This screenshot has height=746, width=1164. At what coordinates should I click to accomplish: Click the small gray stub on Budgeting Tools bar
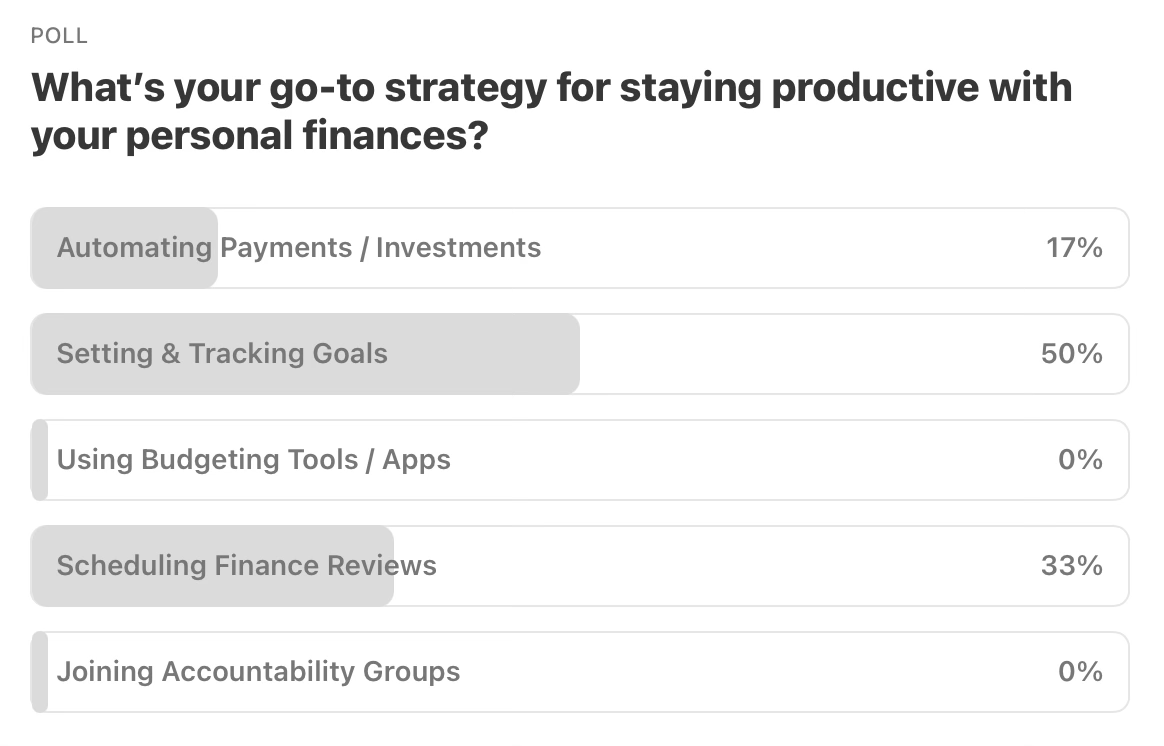(x=39, y=460)
